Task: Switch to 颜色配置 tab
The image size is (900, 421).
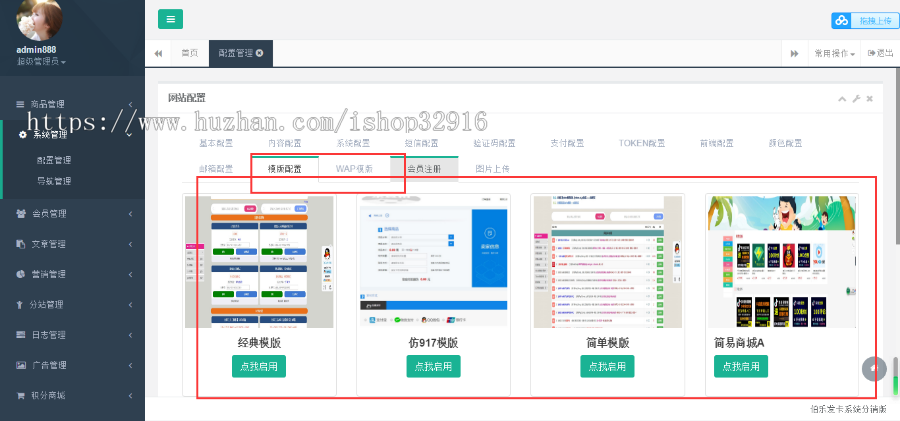Action: click(785, 144)
